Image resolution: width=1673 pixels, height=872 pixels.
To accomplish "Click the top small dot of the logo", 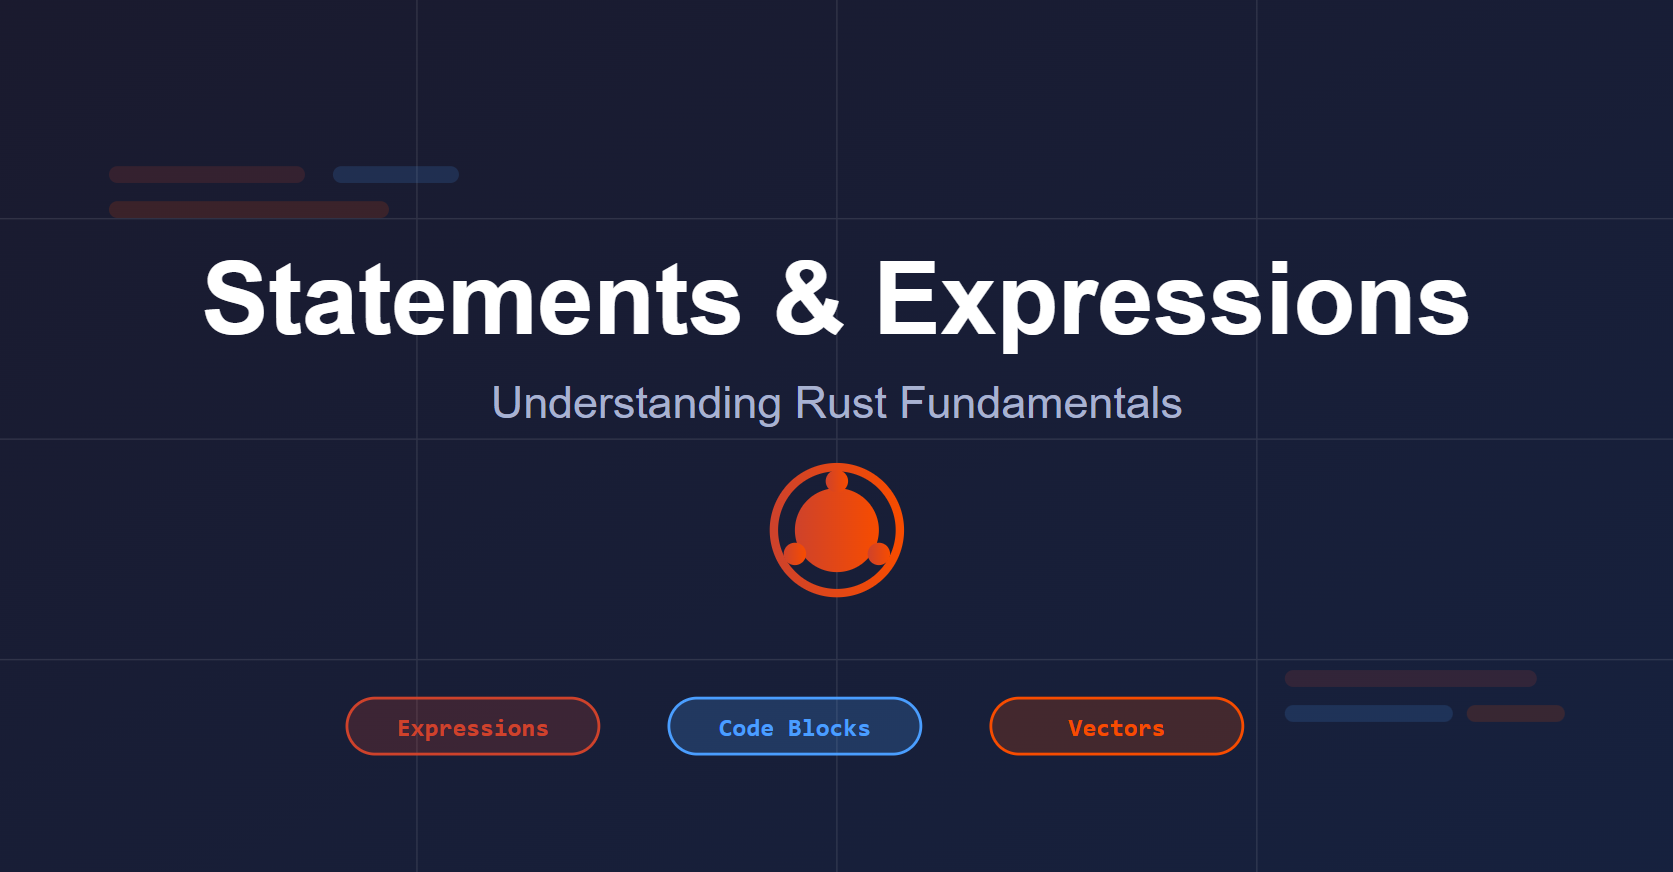I will click(x=837, y=481).
